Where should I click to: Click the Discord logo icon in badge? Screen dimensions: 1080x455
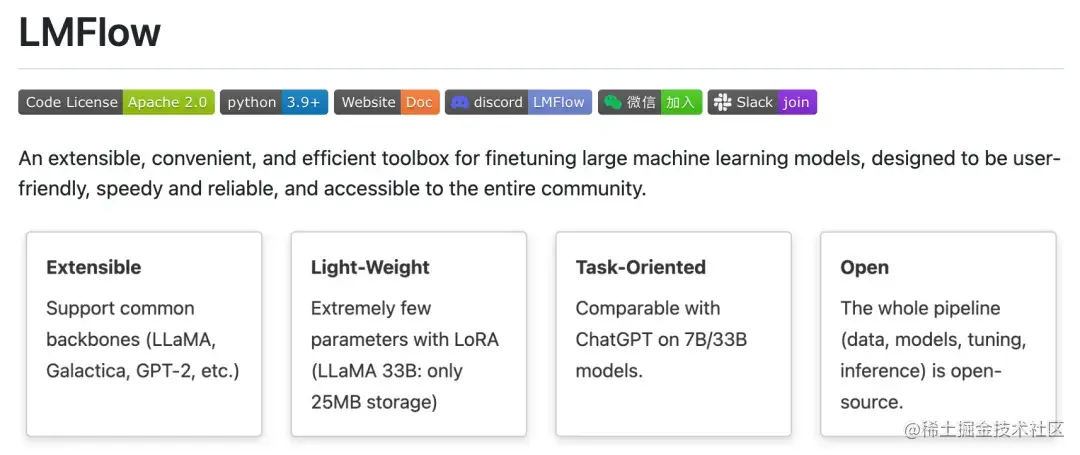point(460,102)
